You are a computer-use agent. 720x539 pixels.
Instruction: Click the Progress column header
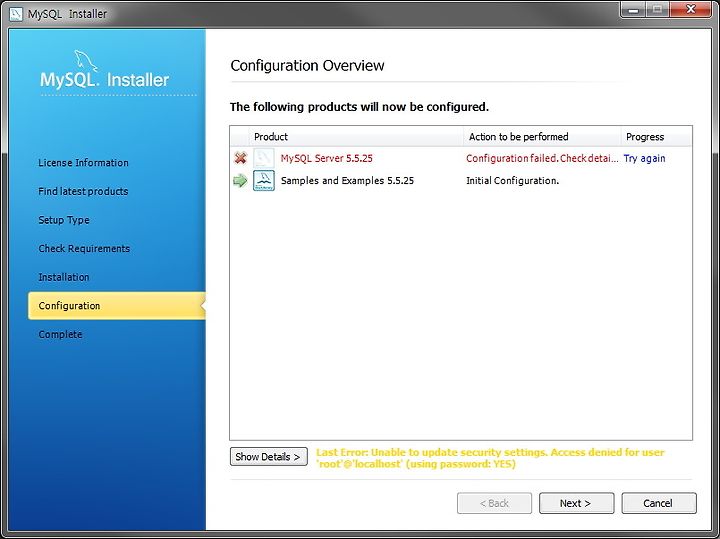(x=656, y=137)
